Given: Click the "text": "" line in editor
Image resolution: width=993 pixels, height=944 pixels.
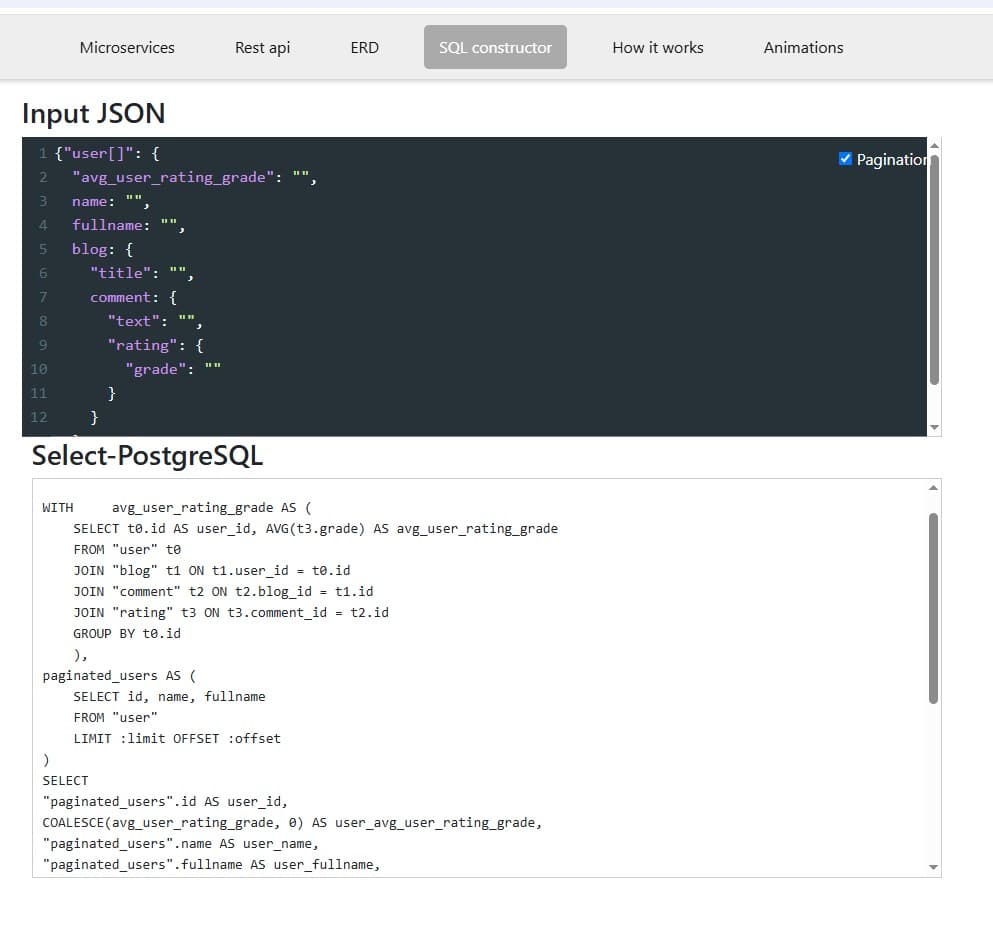Looking at the screenshot, I should [155, 322].
